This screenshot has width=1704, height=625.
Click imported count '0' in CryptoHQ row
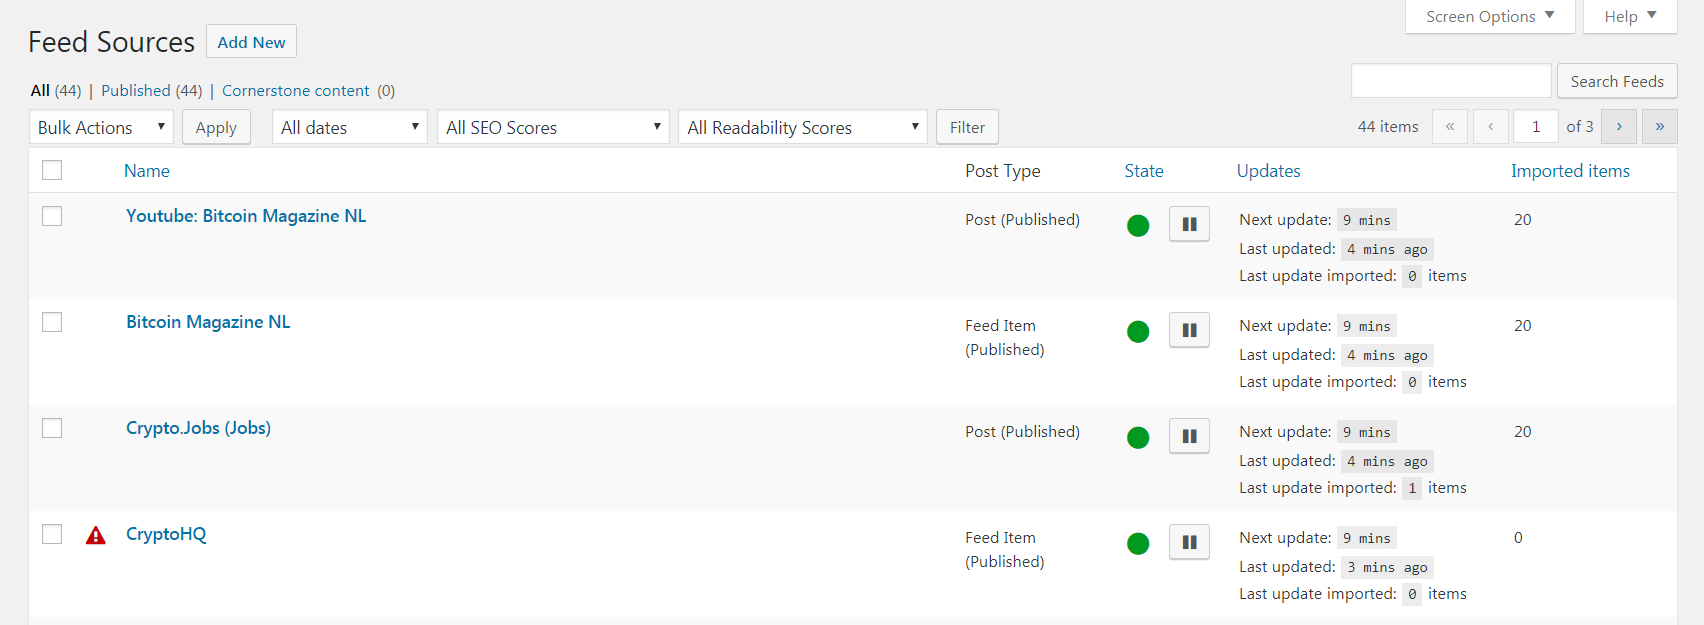click(x=1518, y=538)
